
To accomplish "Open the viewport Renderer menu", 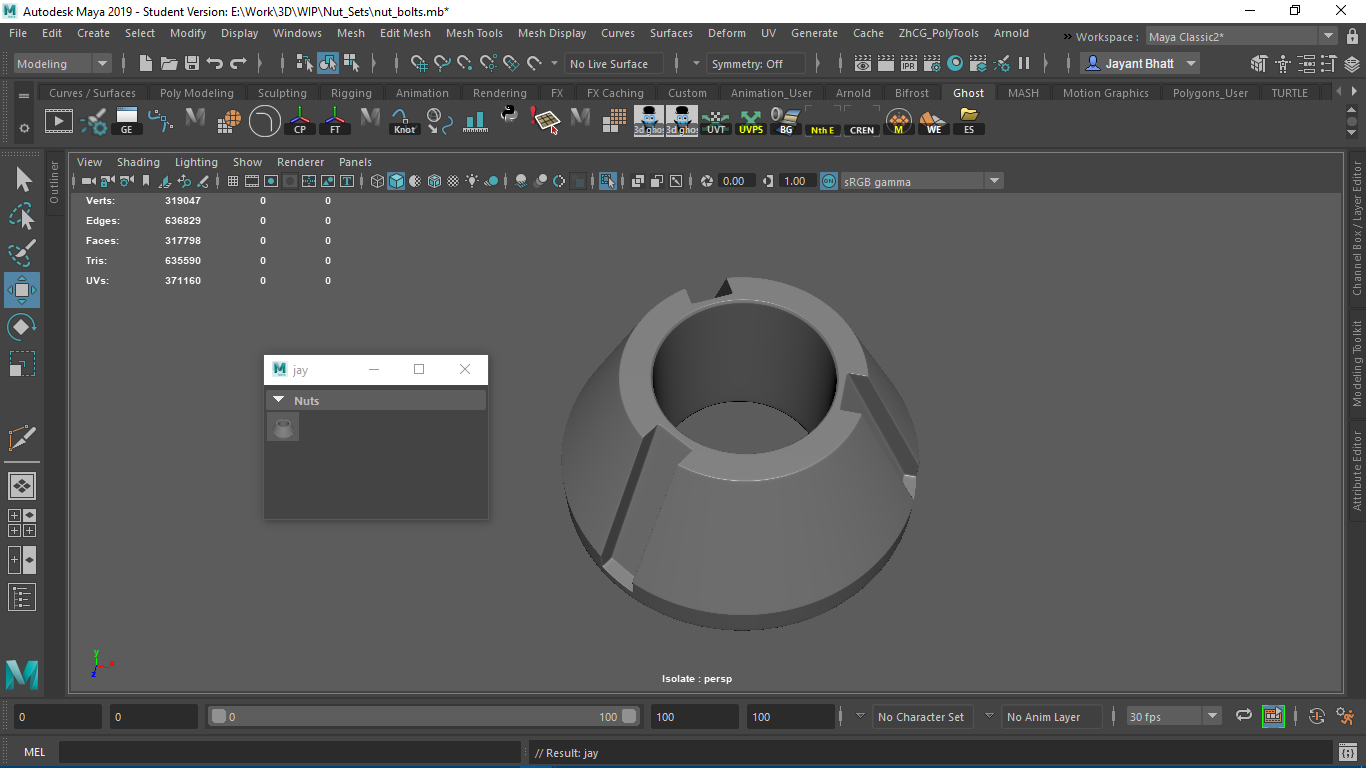I will click(x=301, y=162).
